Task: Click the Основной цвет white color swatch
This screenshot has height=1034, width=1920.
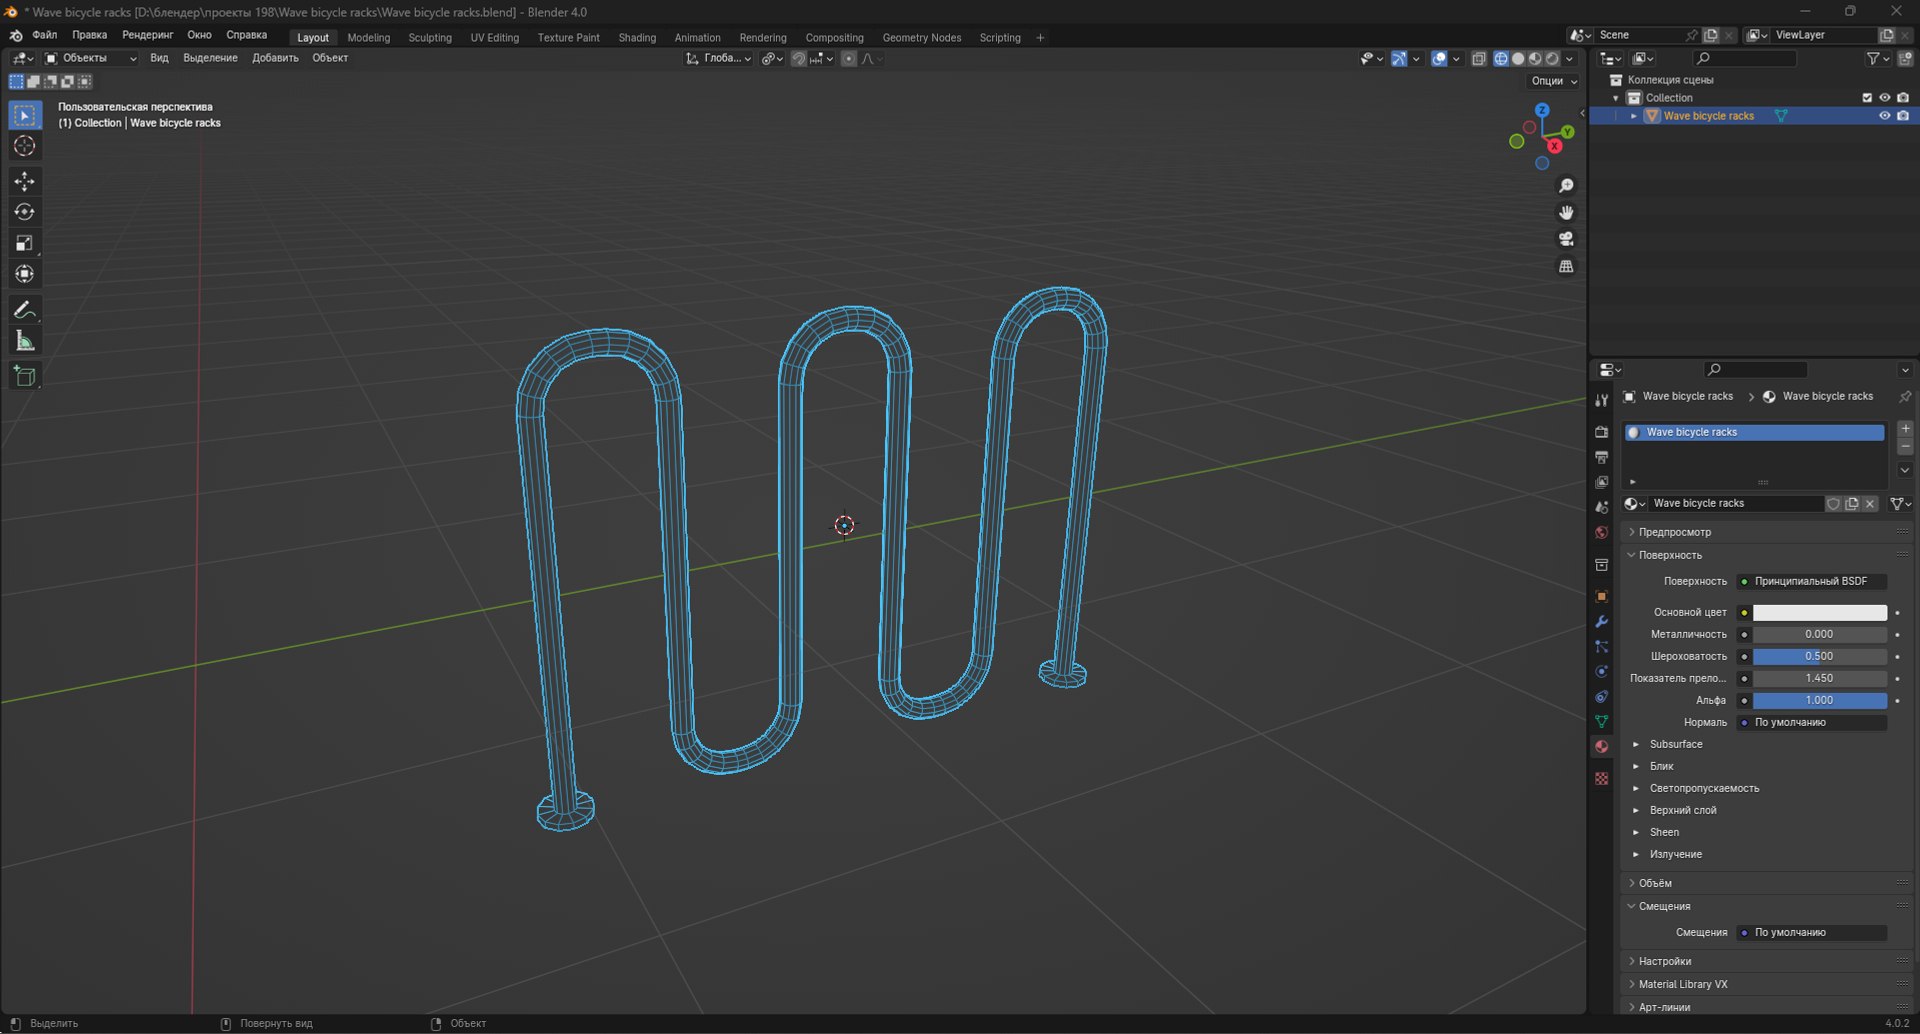Action: 1819,613
